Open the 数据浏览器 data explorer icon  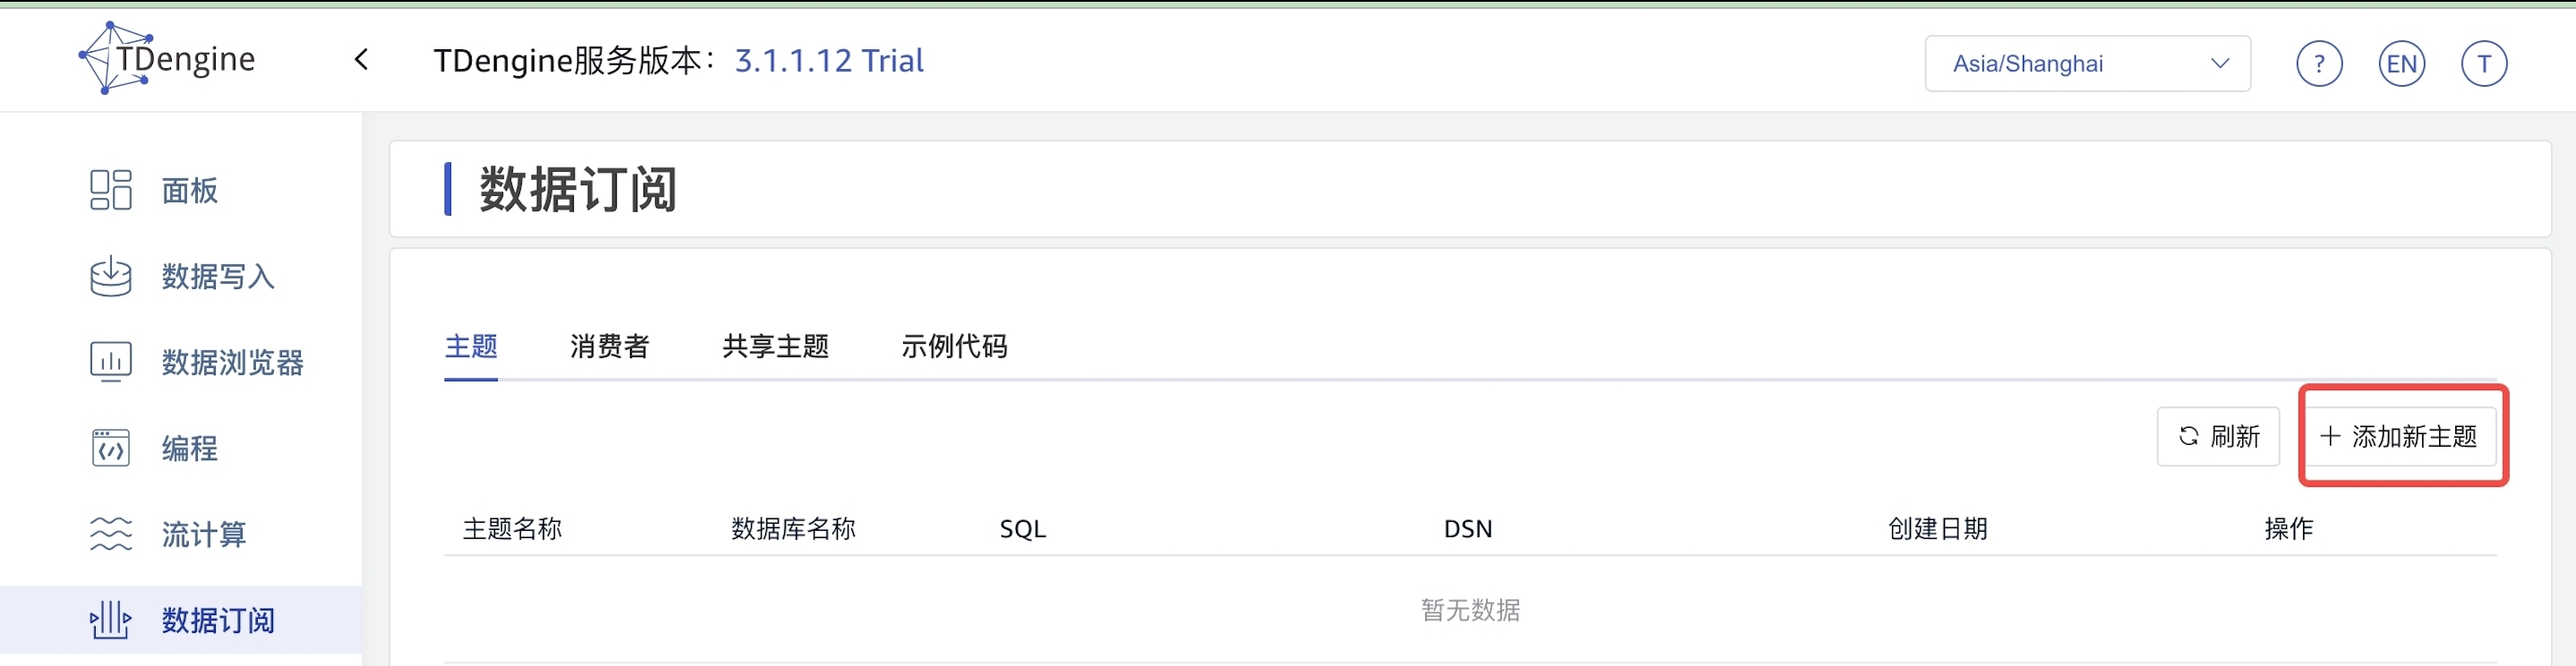click(110, 362)
